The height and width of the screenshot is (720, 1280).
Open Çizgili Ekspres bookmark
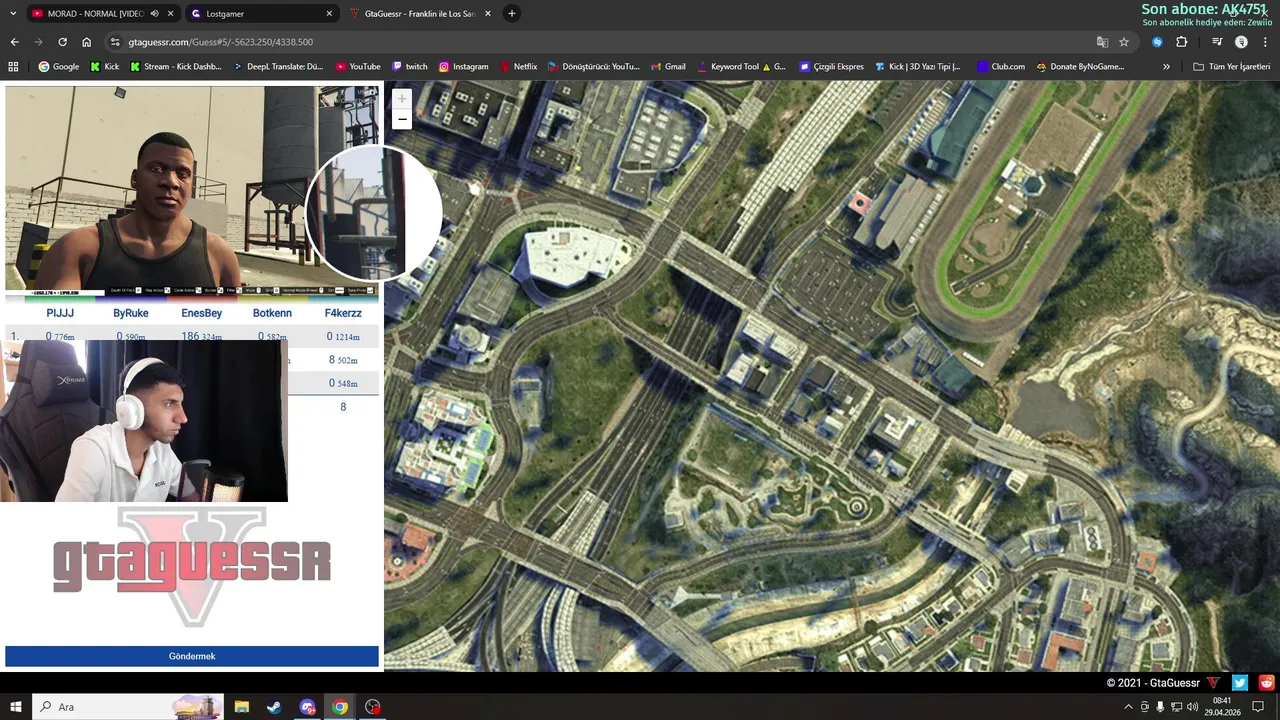pos(831,67)
